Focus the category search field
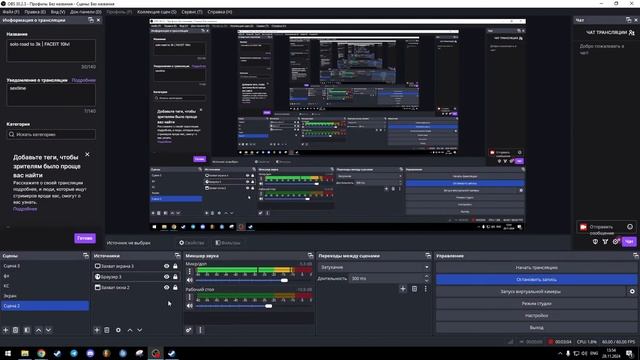 tap(51, 134)
